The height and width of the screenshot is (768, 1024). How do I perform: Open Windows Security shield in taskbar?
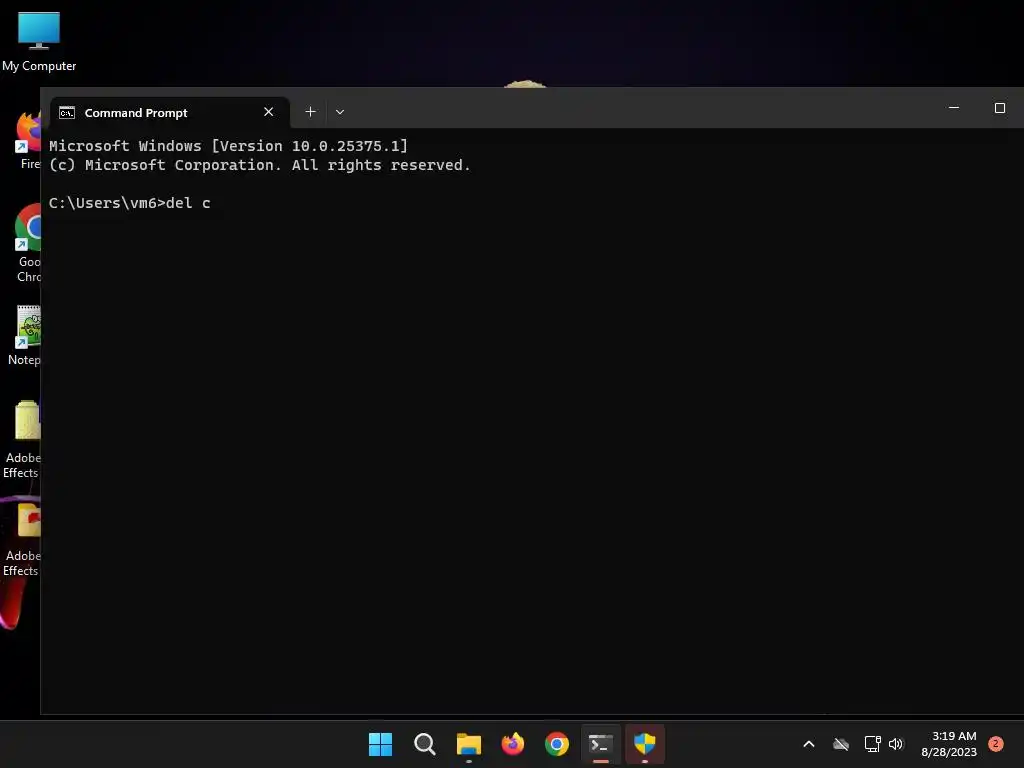(x=645, y=744)
